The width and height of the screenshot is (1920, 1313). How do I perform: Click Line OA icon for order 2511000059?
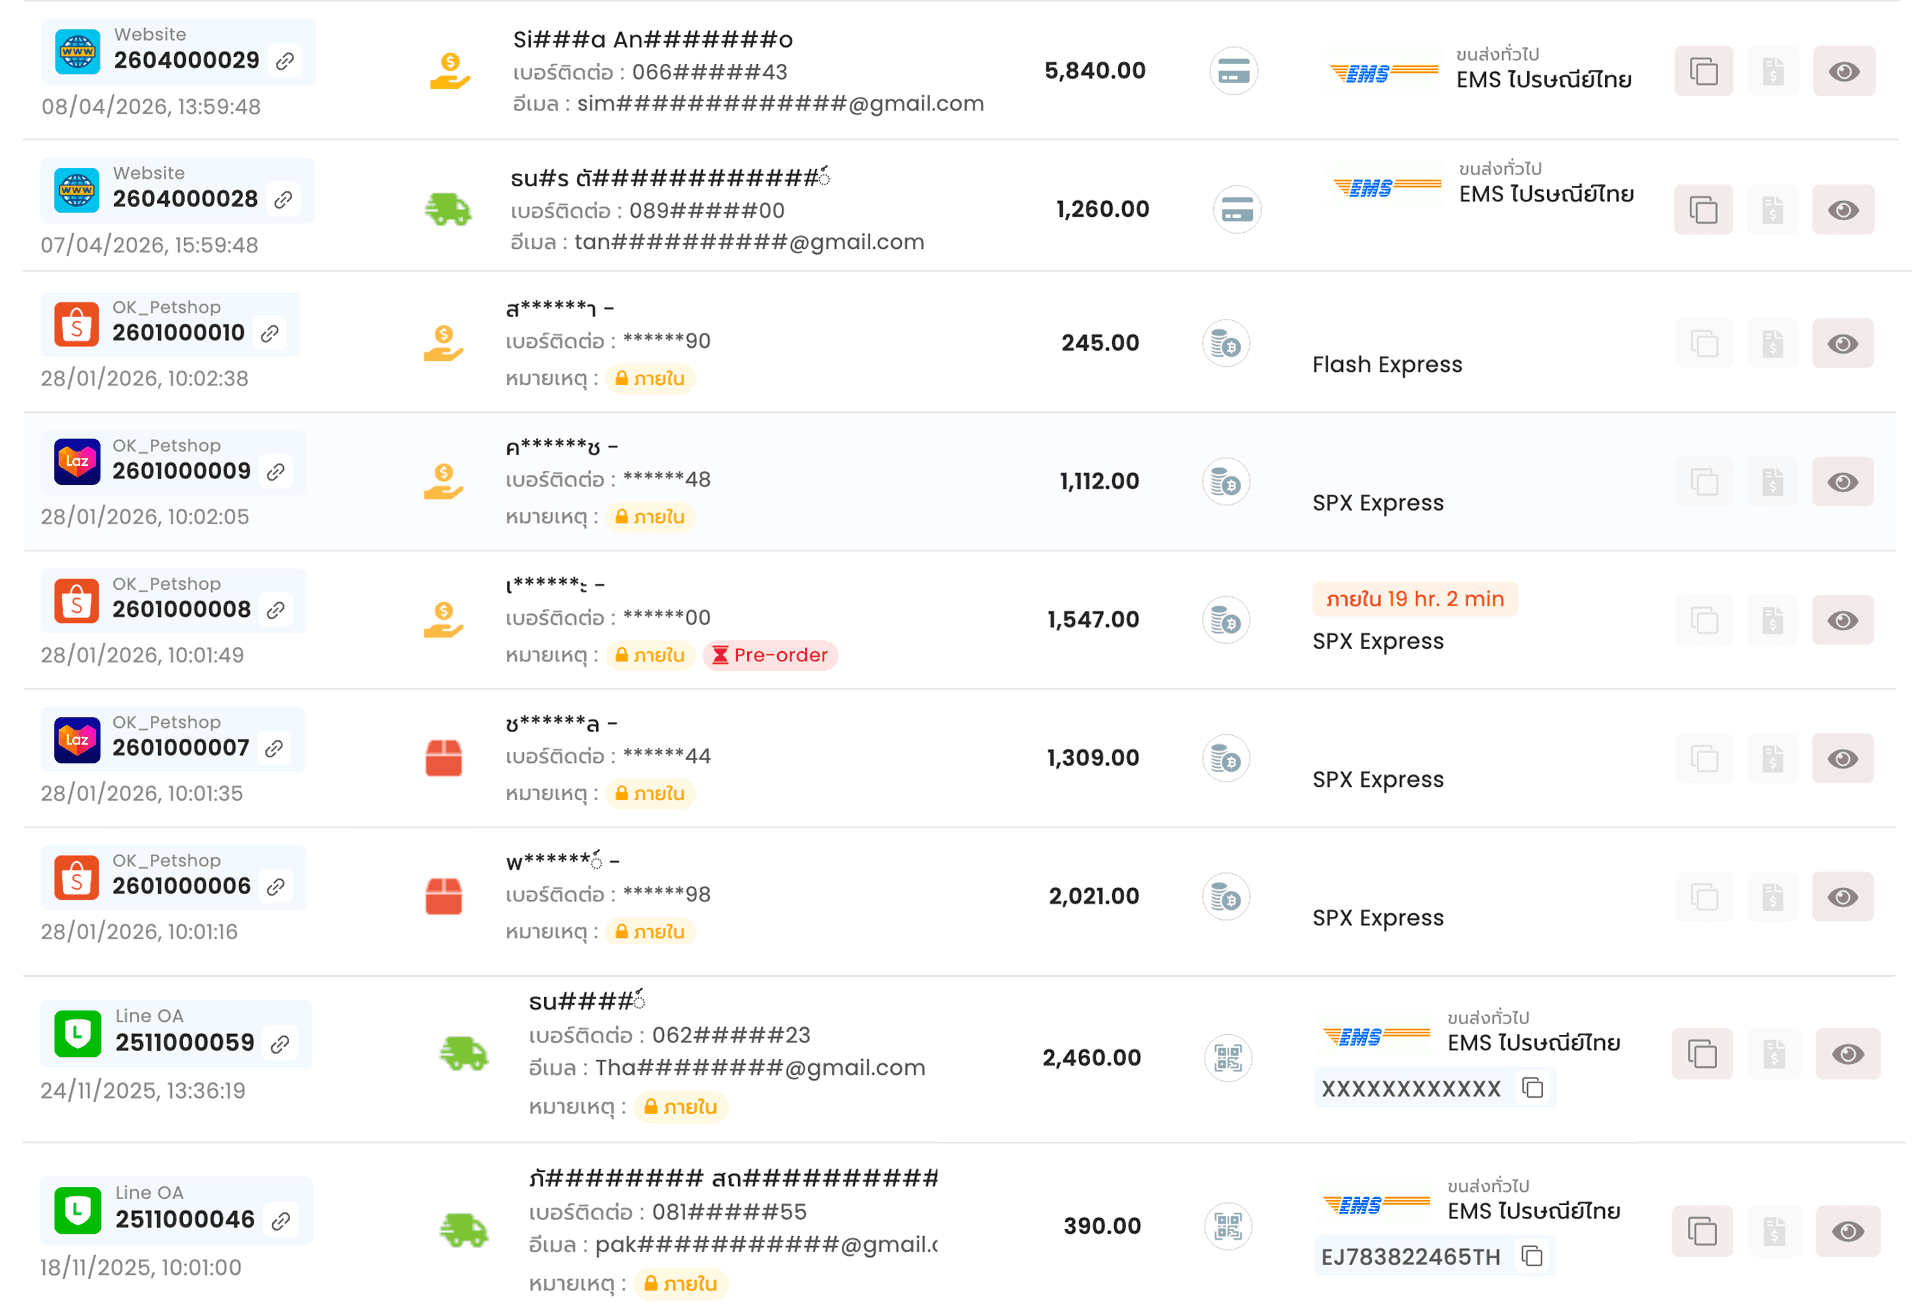[x=77, y=1033]
